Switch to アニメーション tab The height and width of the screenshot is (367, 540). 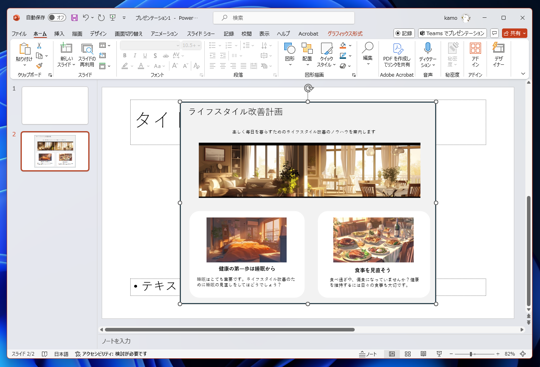tap(164, 33)
